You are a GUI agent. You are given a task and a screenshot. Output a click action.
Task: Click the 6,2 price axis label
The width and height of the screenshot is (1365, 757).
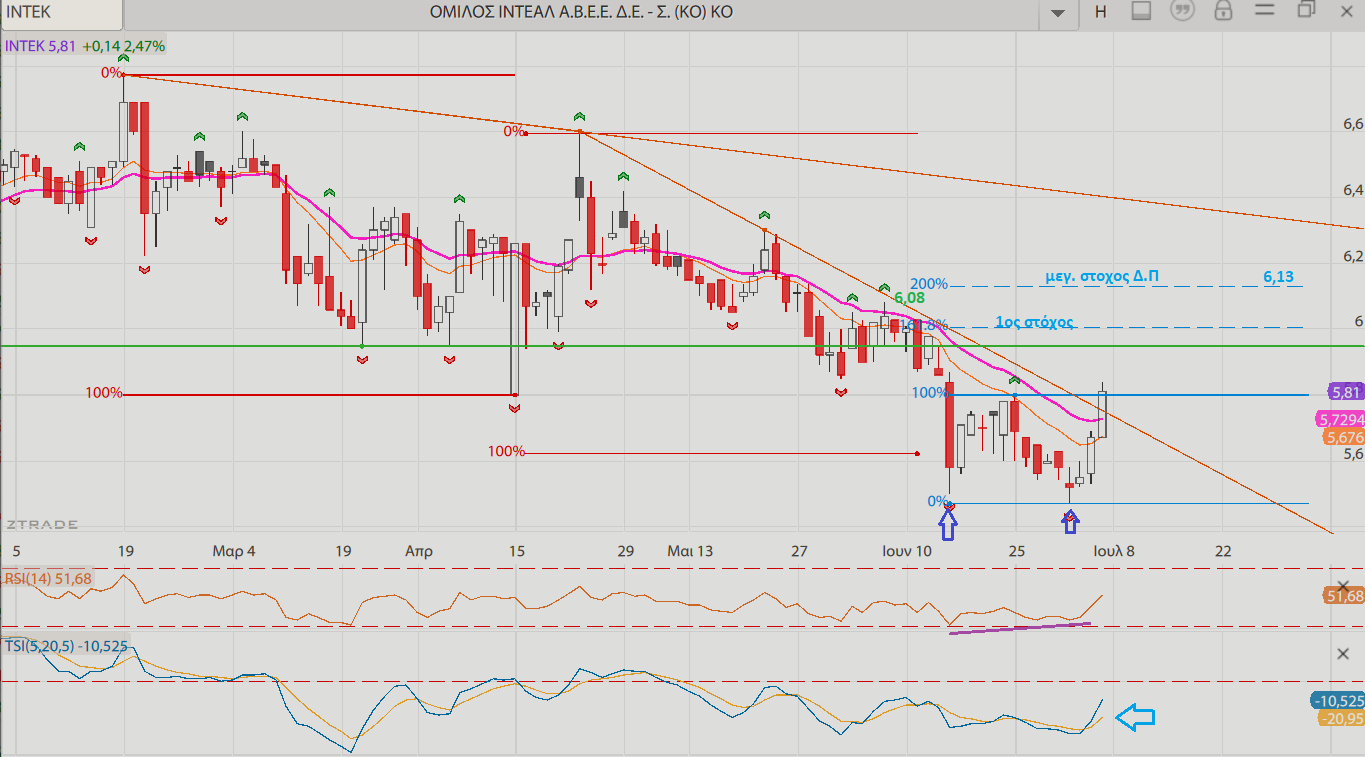(x=1353, y=256)
